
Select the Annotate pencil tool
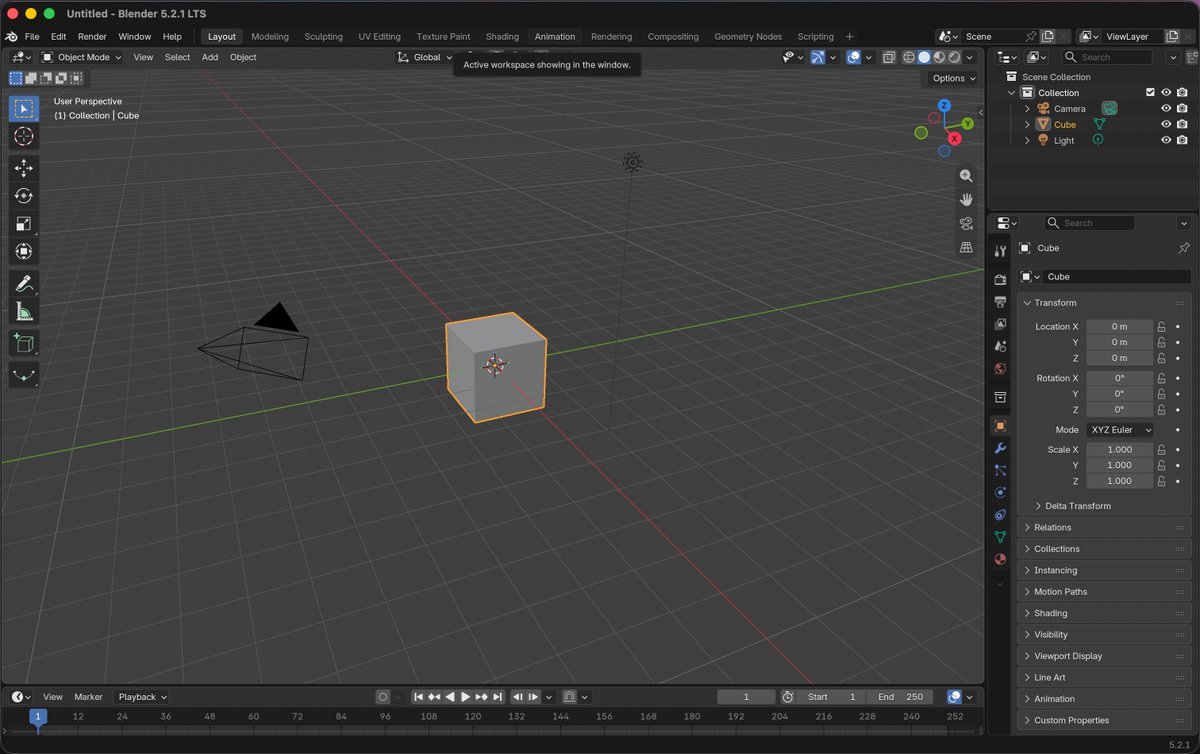click(24, 284)
